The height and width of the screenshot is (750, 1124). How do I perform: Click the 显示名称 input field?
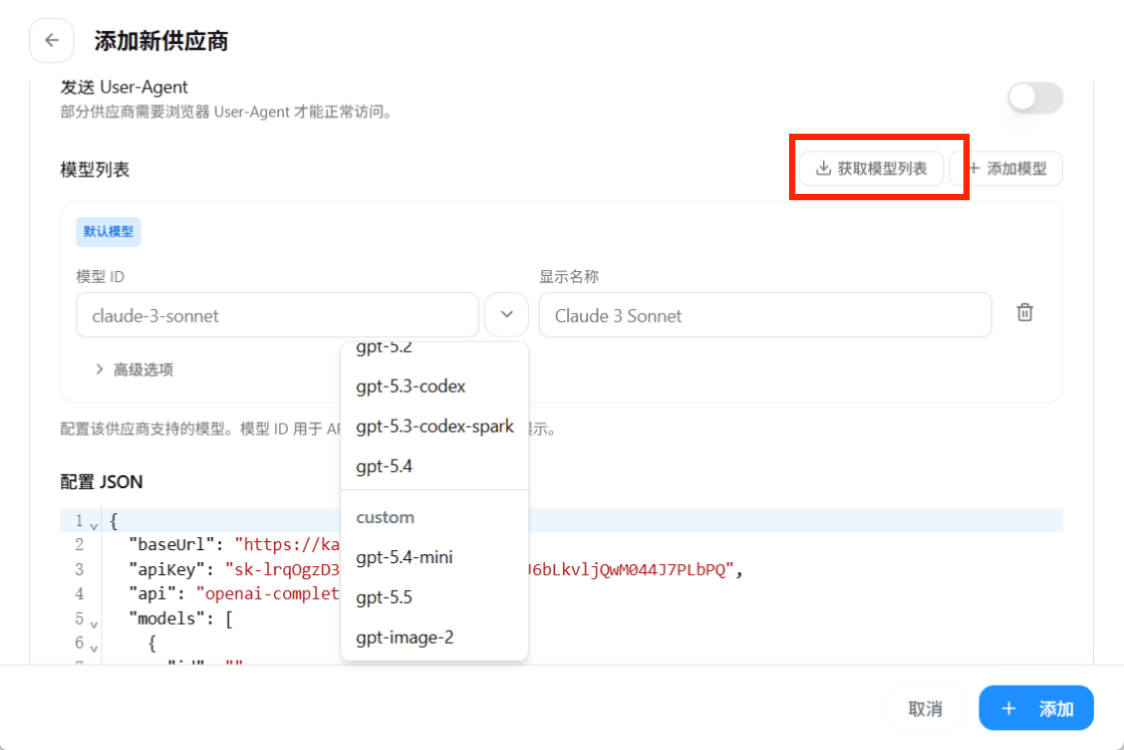(765, 315)
